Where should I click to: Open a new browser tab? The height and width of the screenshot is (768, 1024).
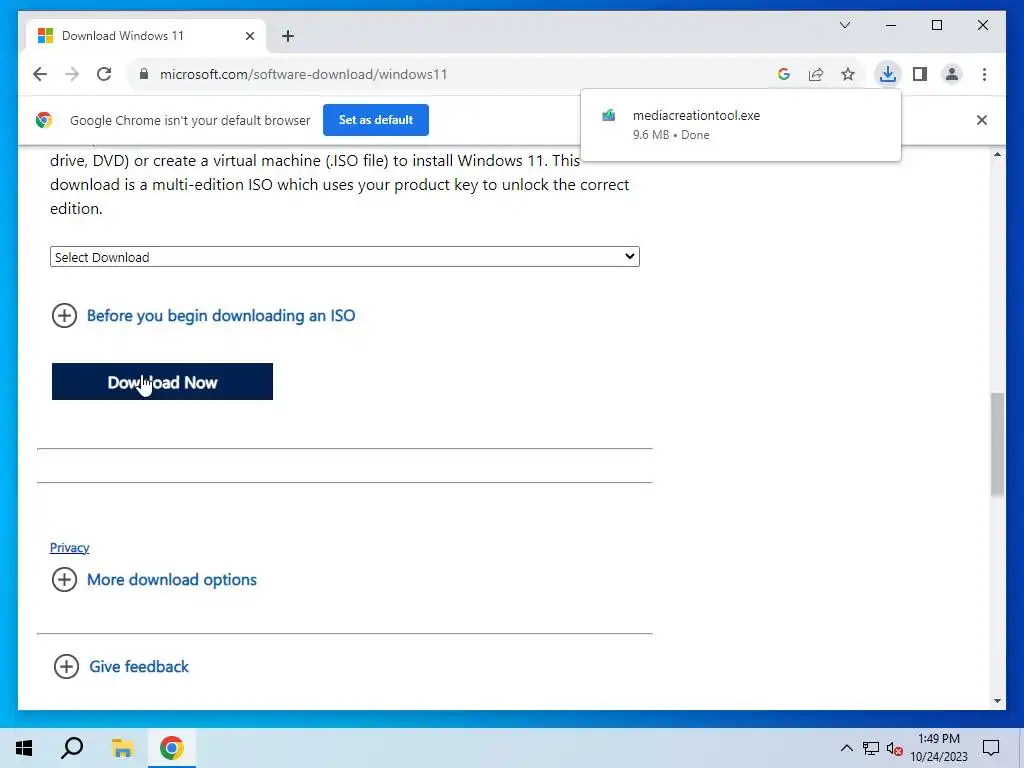288,36
